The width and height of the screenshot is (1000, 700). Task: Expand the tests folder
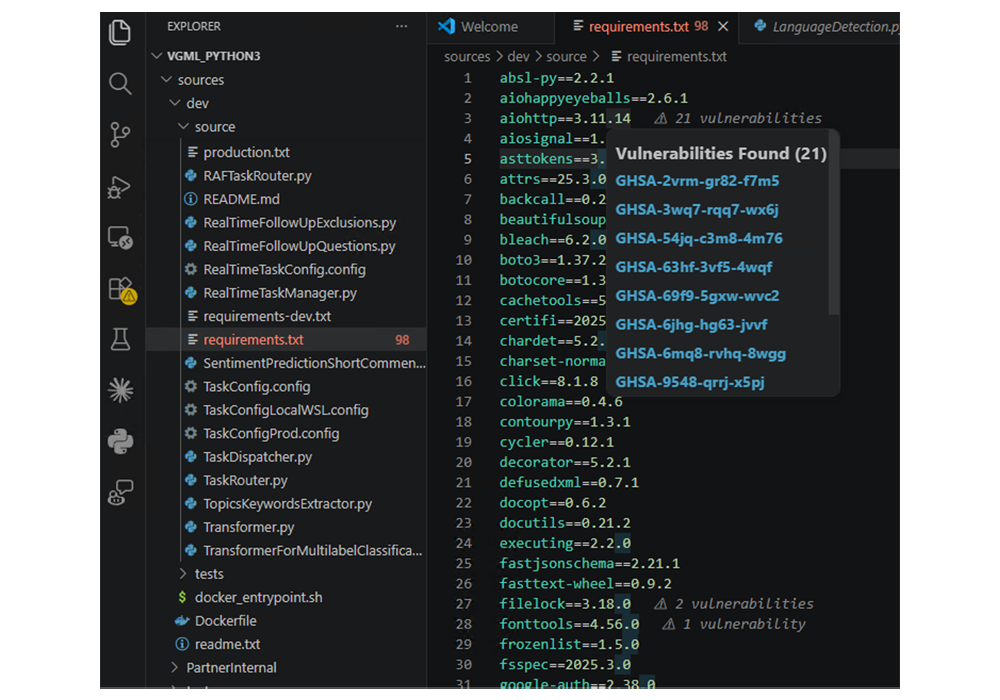[184, 574]
